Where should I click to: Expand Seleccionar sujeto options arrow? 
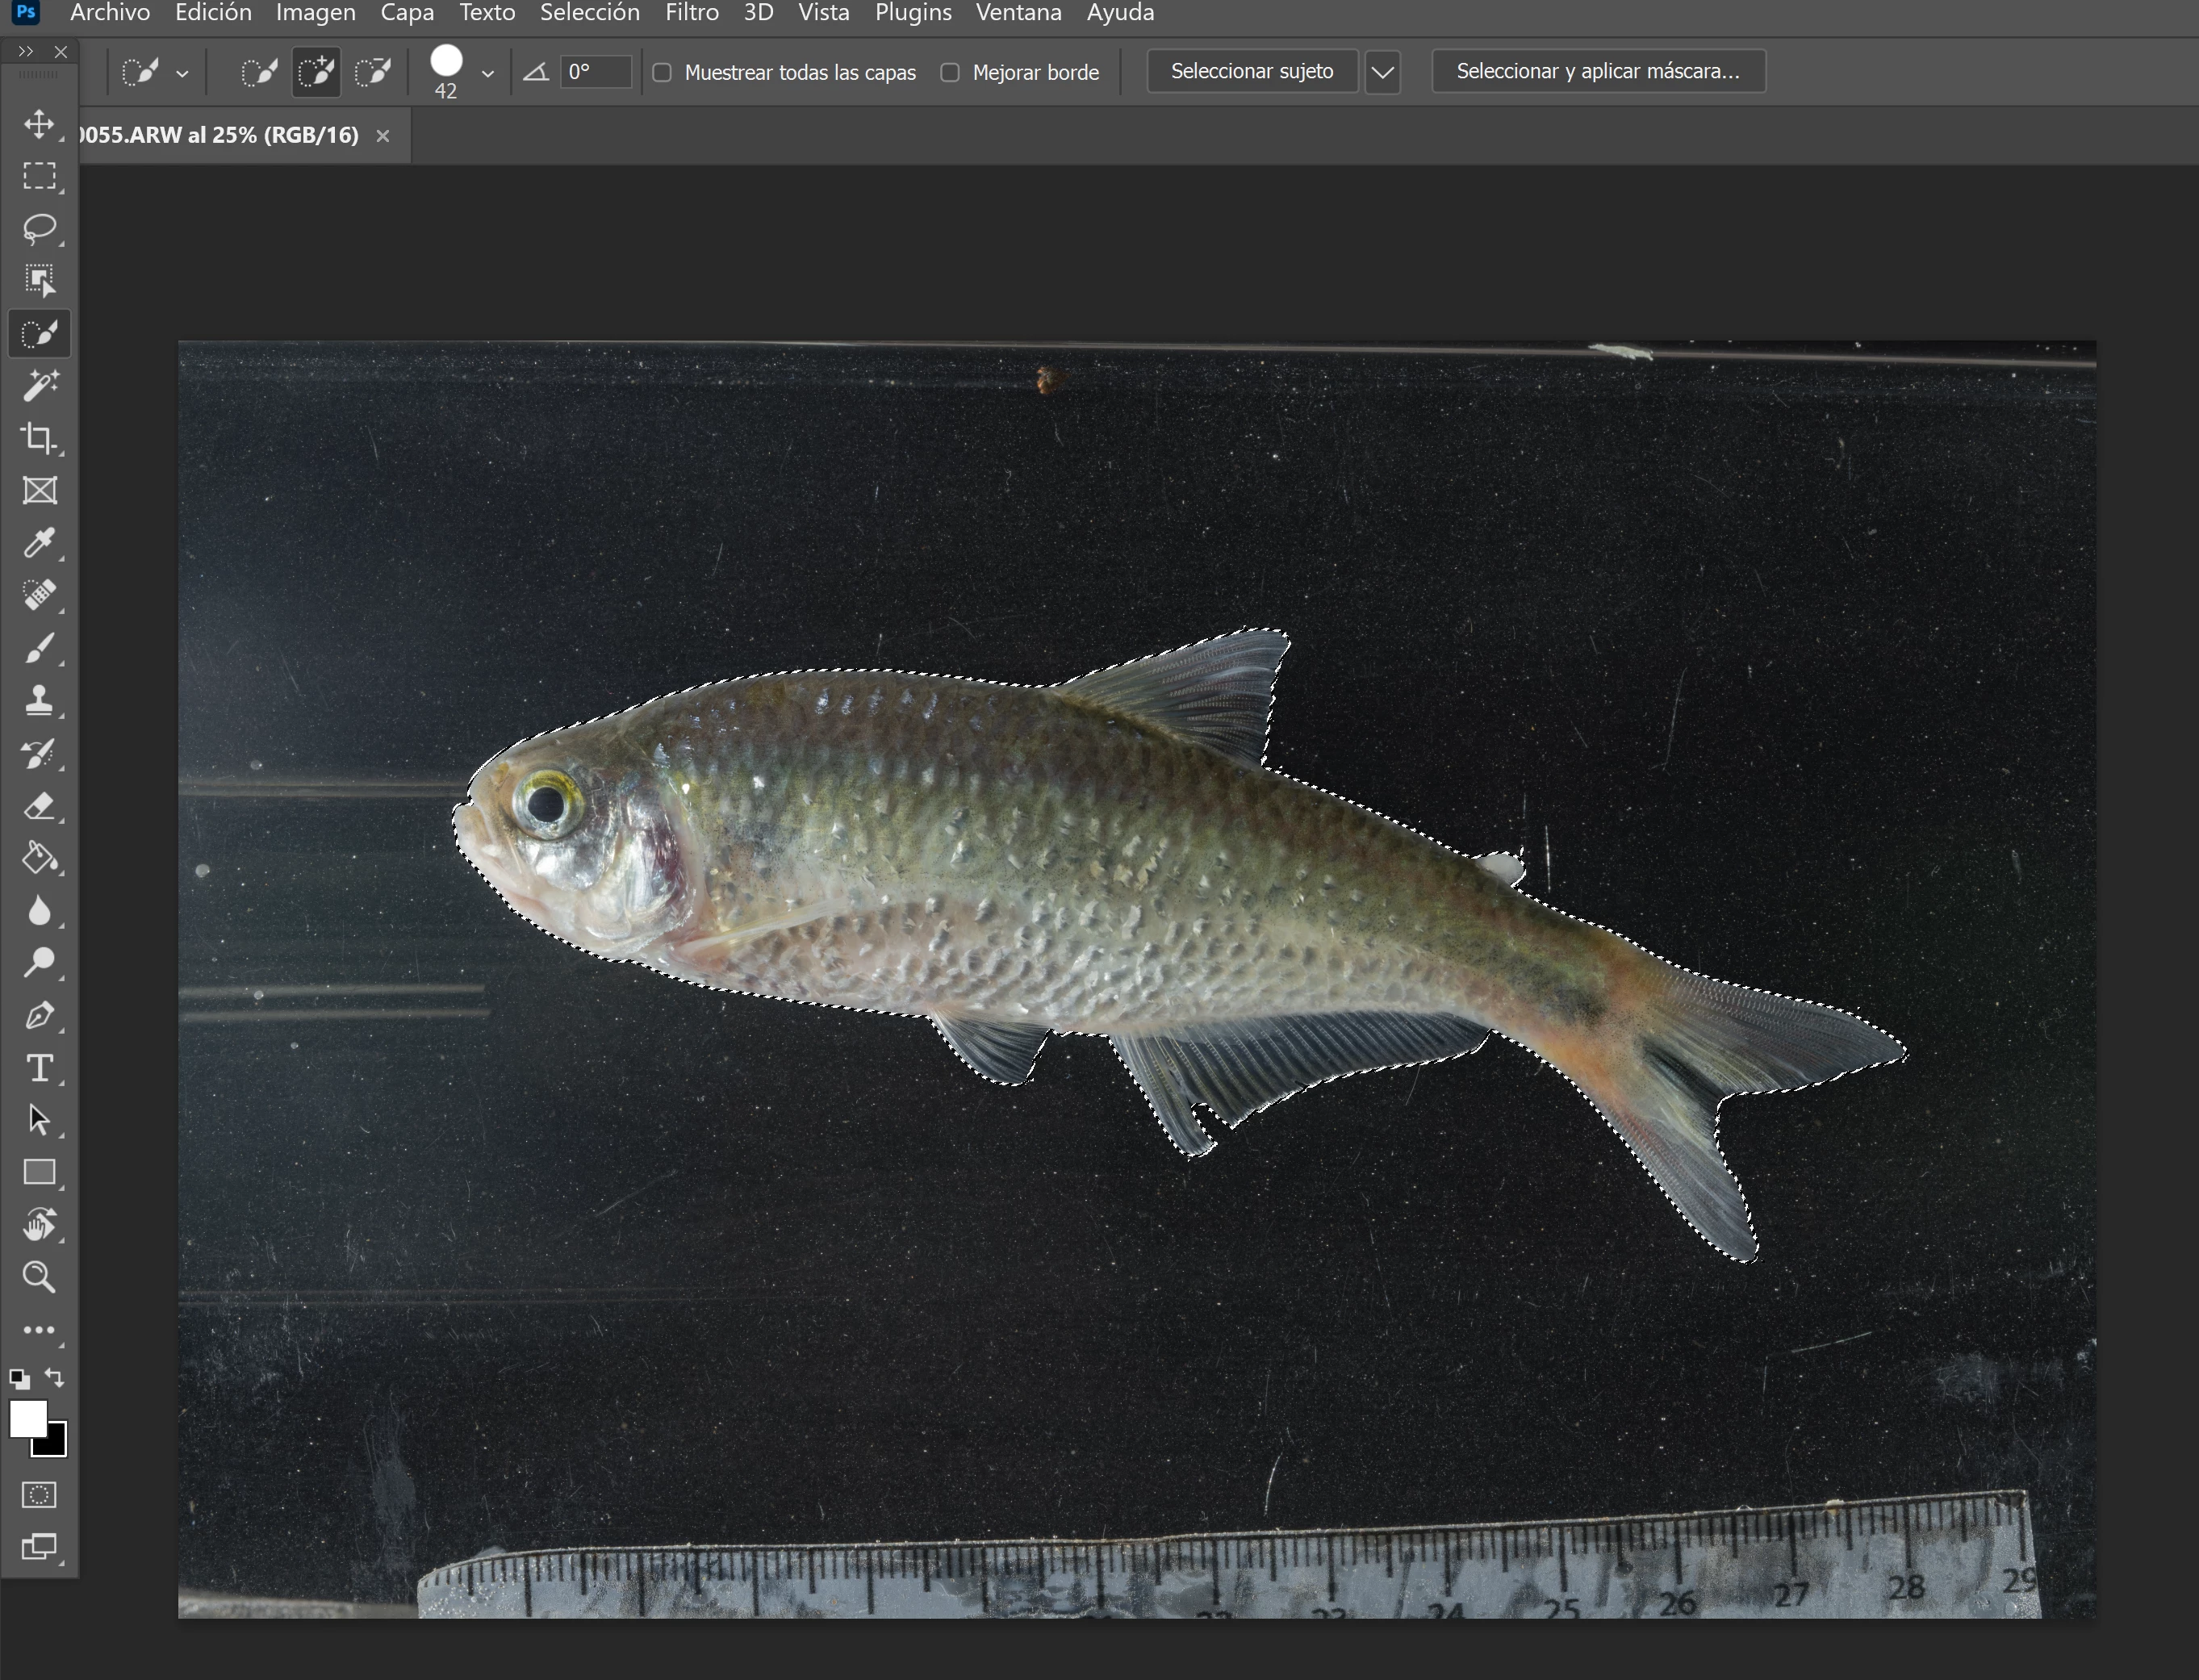1382,72
